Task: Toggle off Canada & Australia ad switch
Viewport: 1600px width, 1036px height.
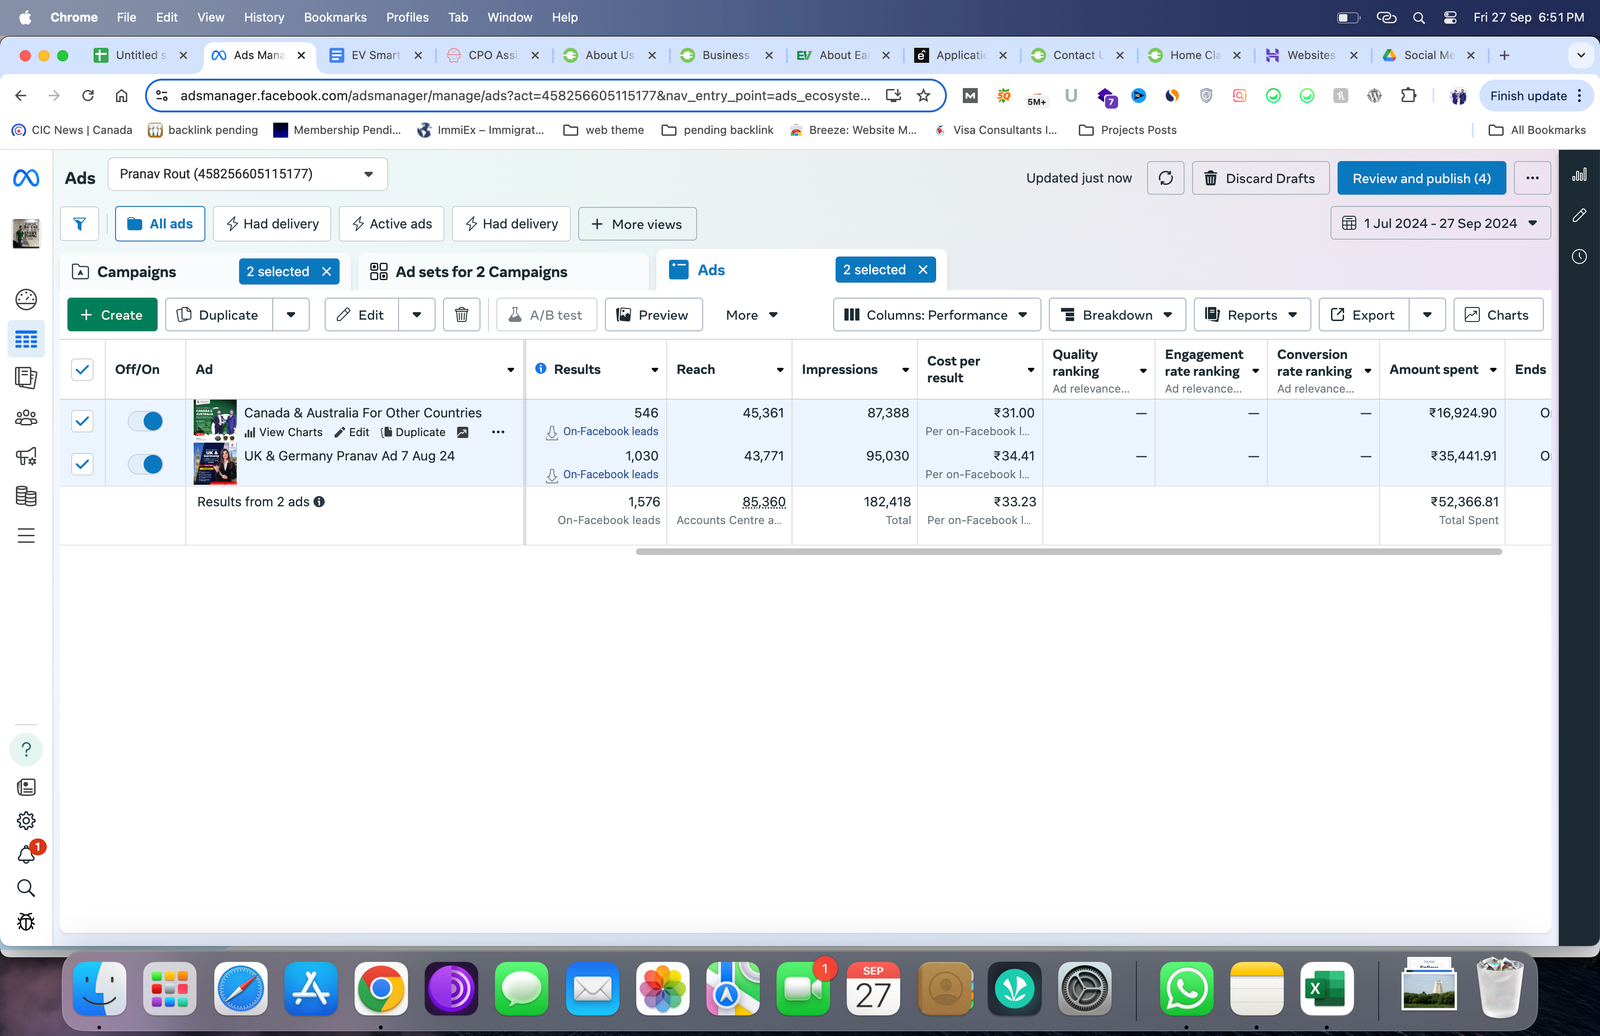Action: click(146, 421)
